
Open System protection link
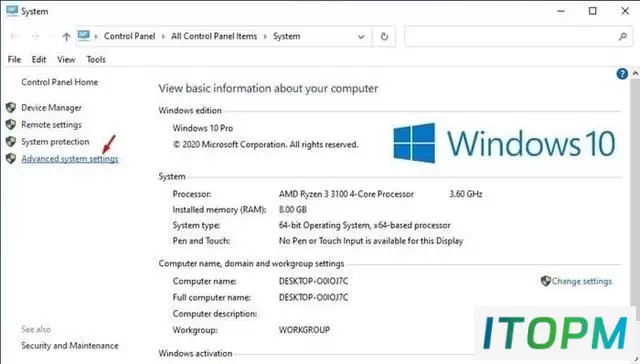click(55, 142)
